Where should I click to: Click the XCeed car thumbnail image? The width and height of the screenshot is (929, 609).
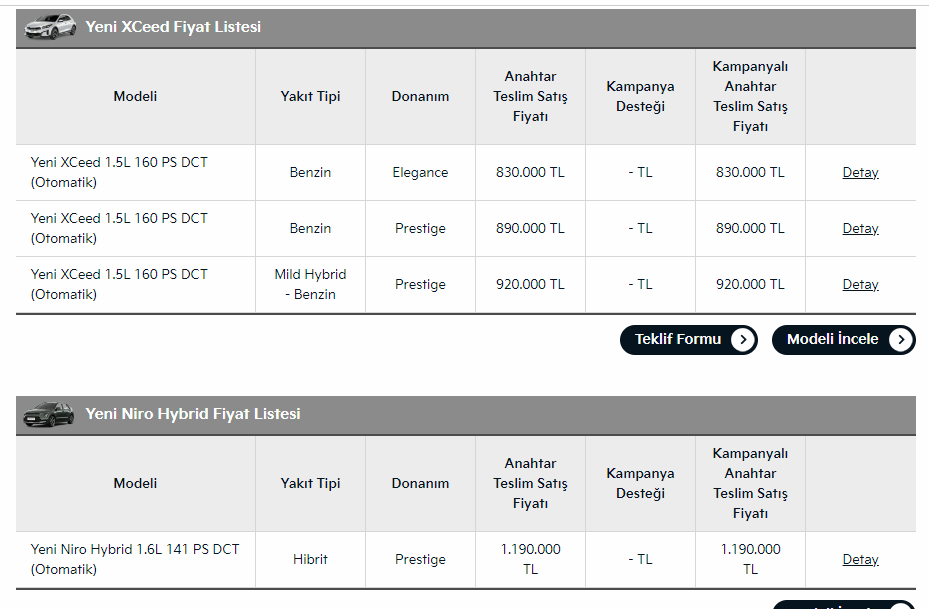[50, 27]
